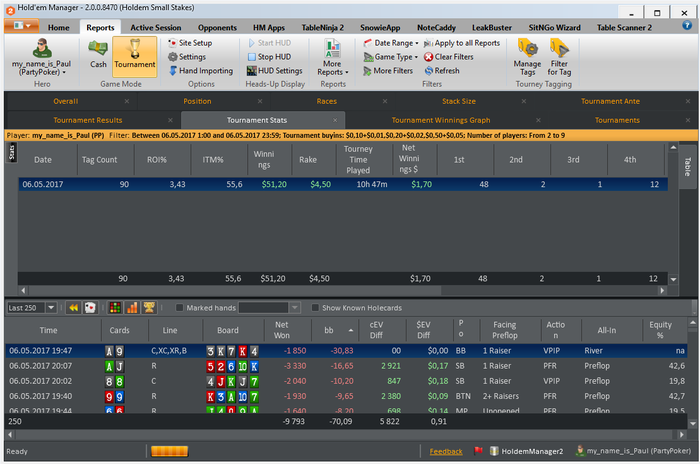700x464 pixels.
Task: Expand the Date Range filter
Action: (x=391, y=43)
